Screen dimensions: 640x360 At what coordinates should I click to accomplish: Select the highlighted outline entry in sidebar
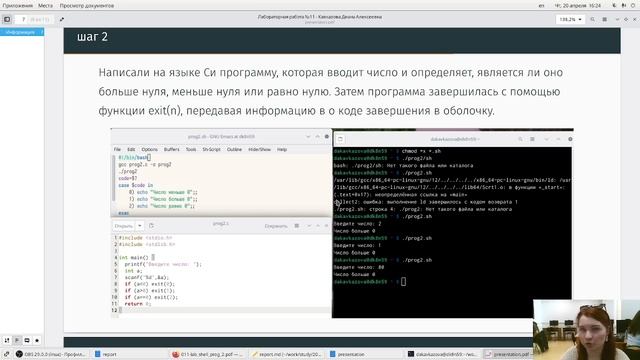pos(22,32)
